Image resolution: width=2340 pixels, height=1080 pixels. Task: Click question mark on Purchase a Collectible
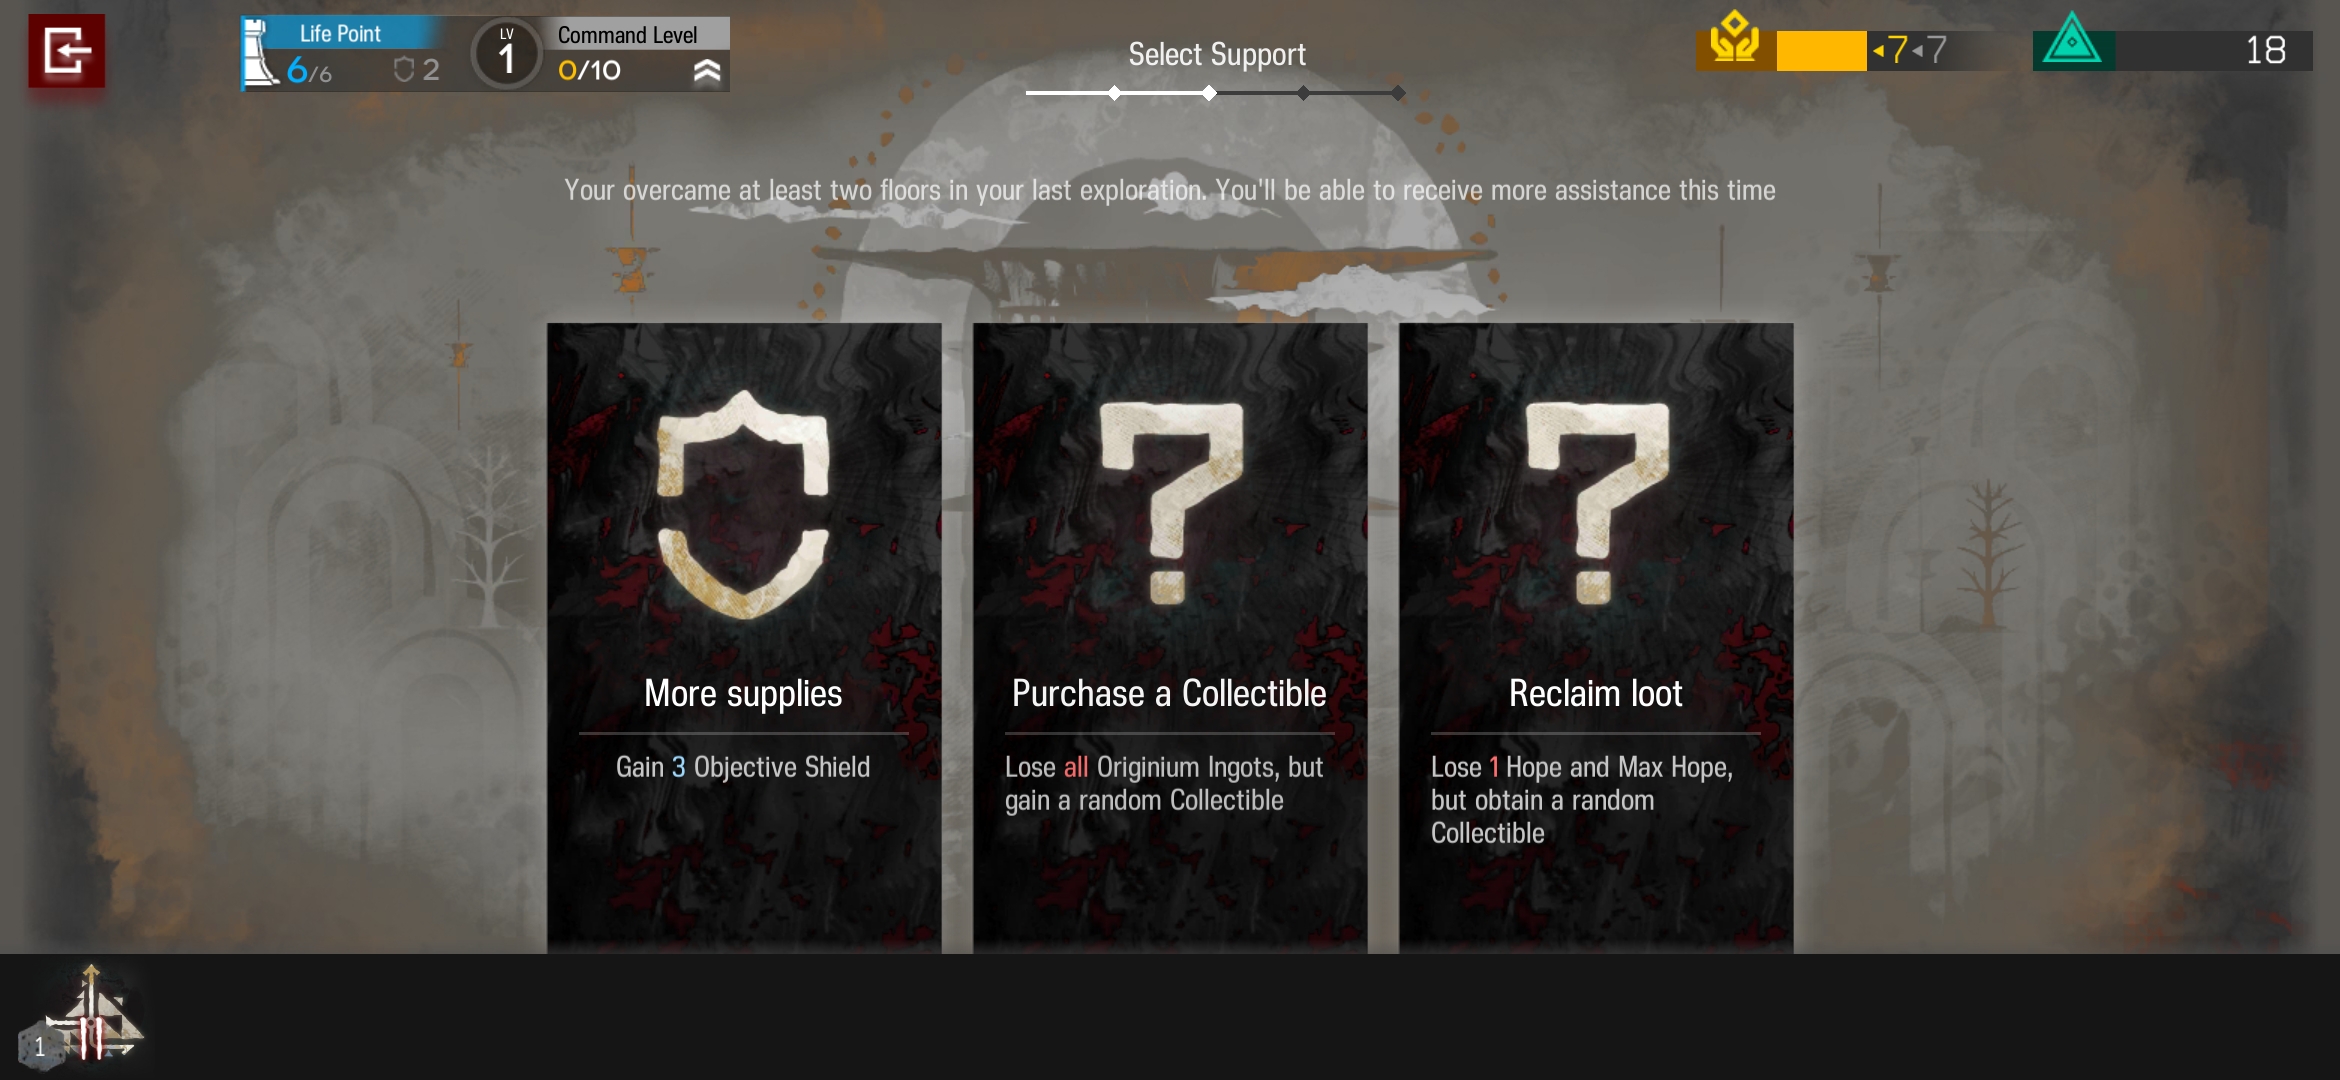click(x=1171, y=502)
